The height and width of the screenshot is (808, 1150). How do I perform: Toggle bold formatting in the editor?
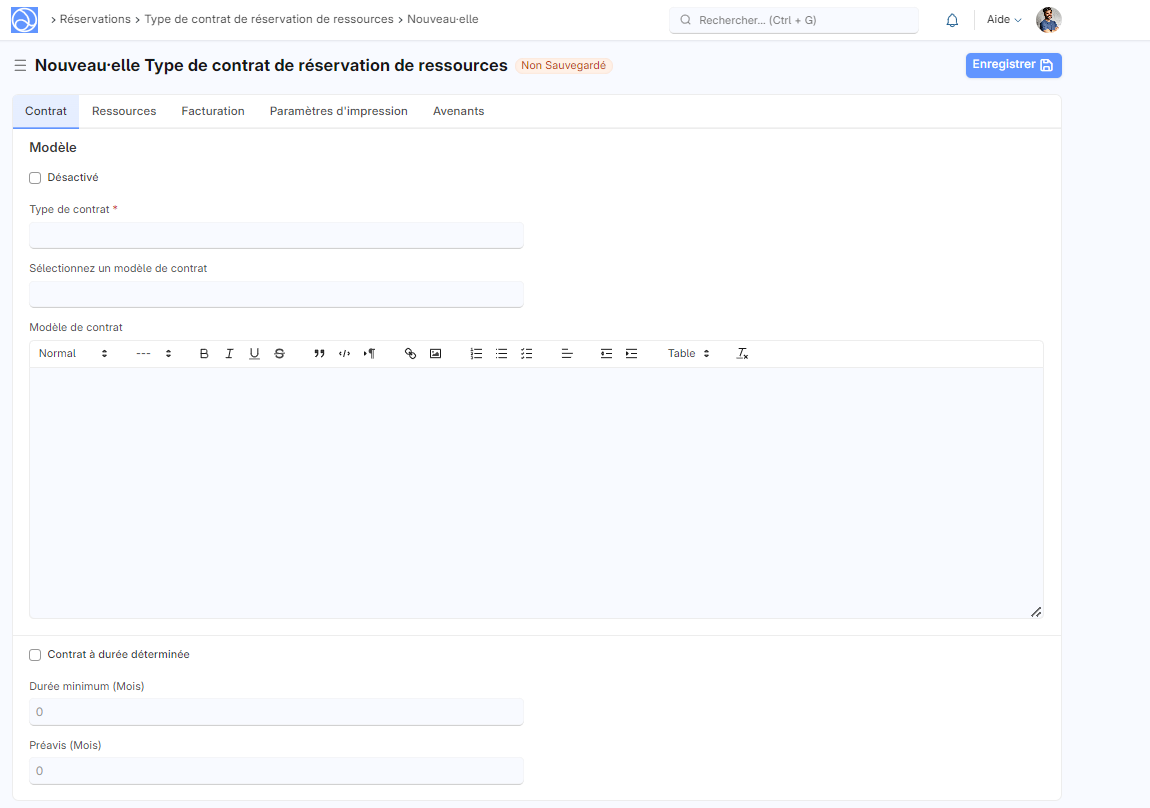click(x=204, y=354)
